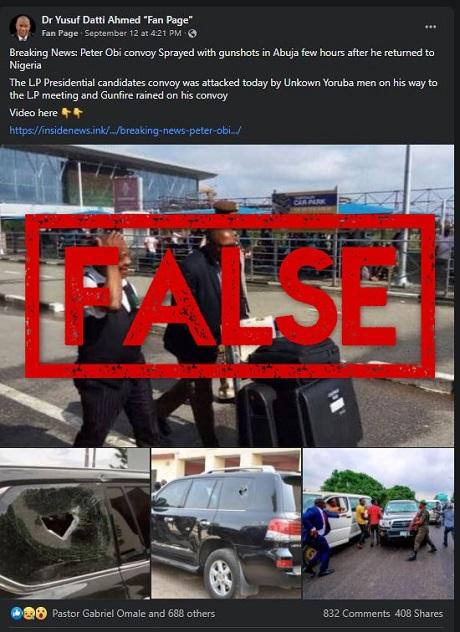Click the September 12 post timestamp
This screenshot has height=632, width=460.
[133, 33]
